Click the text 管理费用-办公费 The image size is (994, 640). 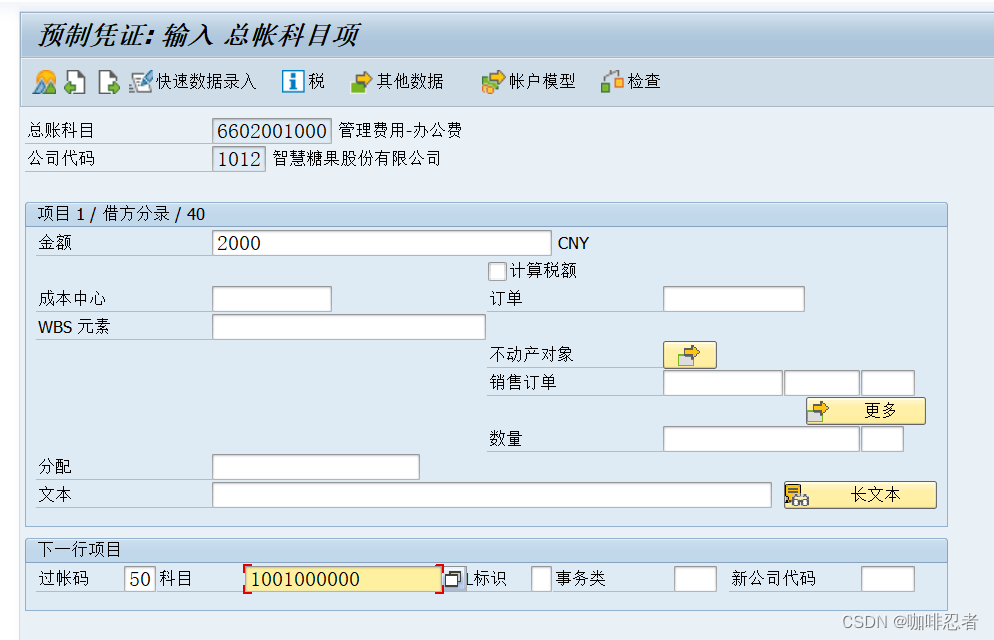click(400, 131)
